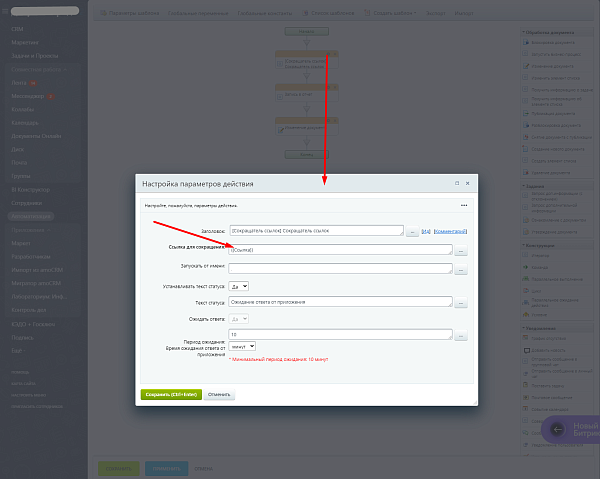Screen dimensions: 600x479
Task: Open Задачи и Проекты in the sidebar
Action: tap(34, 56)
